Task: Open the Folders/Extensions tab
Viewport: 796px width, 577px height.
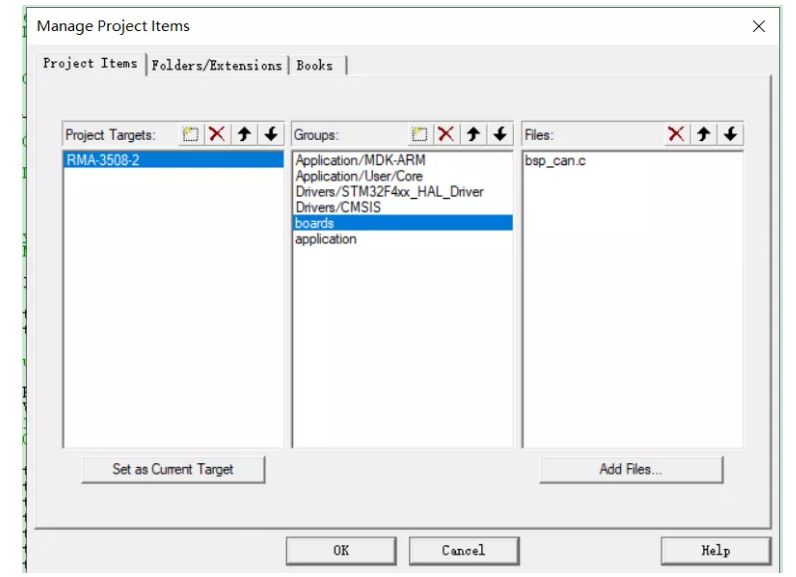Action: point(217,65)
